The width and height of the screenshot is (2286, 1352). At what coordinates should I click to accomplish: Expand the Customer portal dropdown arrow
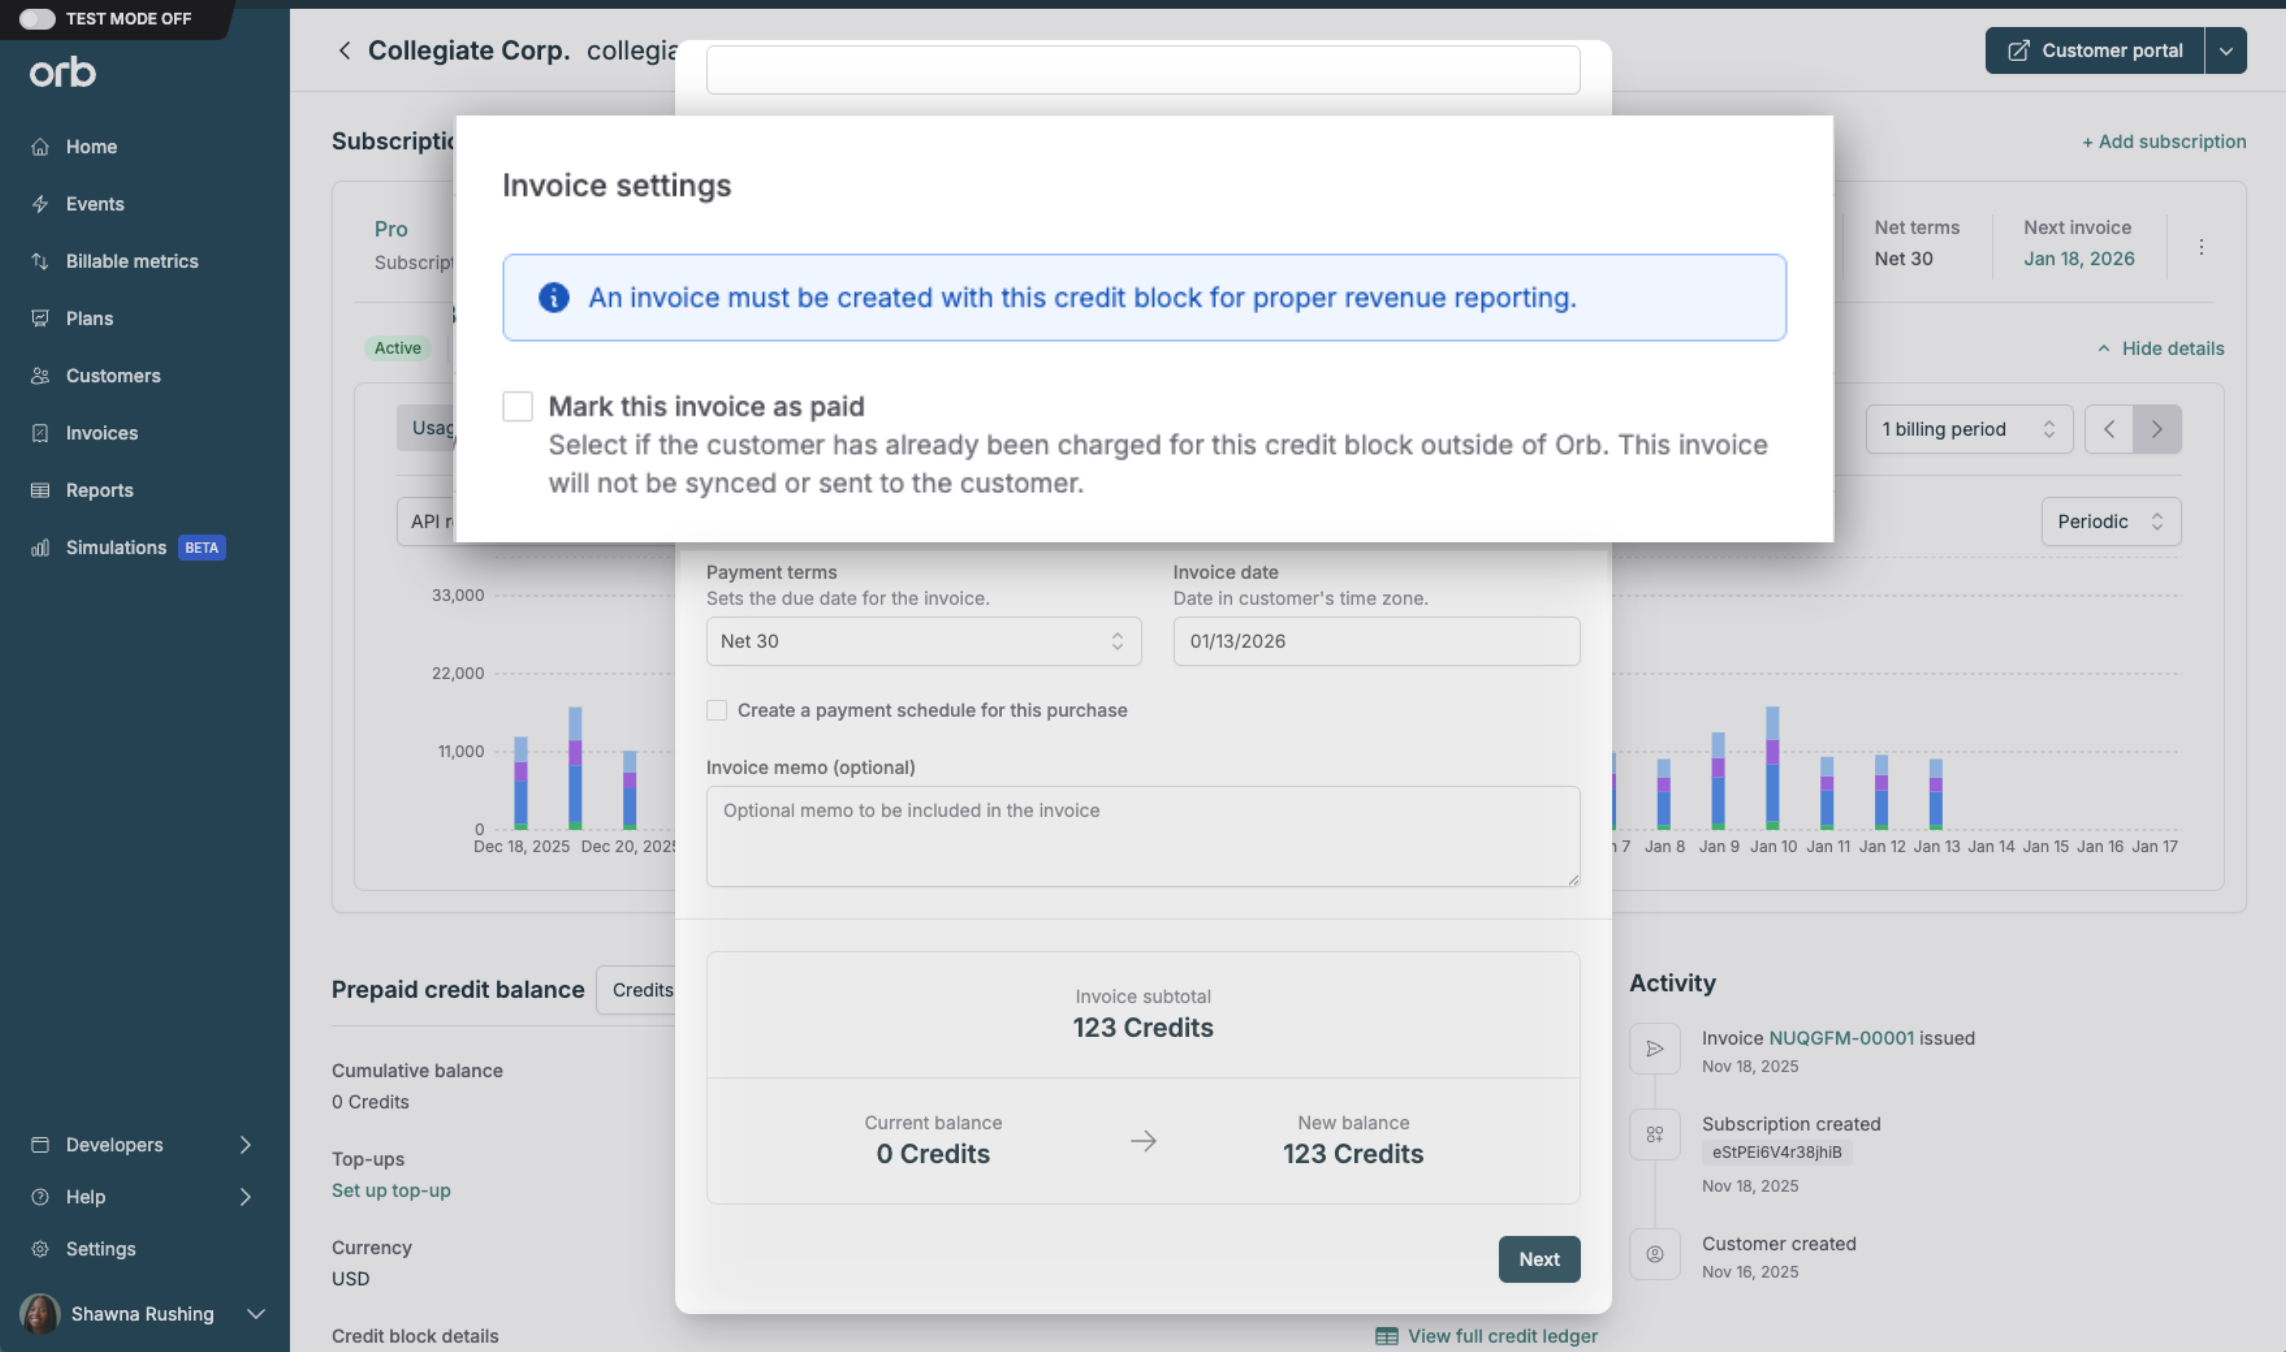[2225, 50]
